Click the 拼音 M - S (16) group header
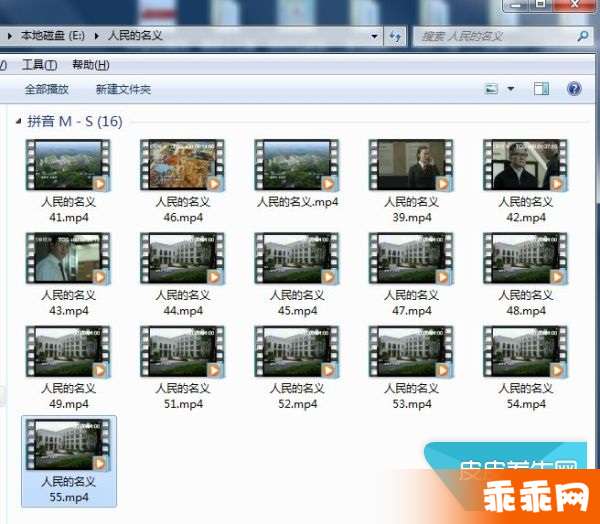 tap(75, 121)
